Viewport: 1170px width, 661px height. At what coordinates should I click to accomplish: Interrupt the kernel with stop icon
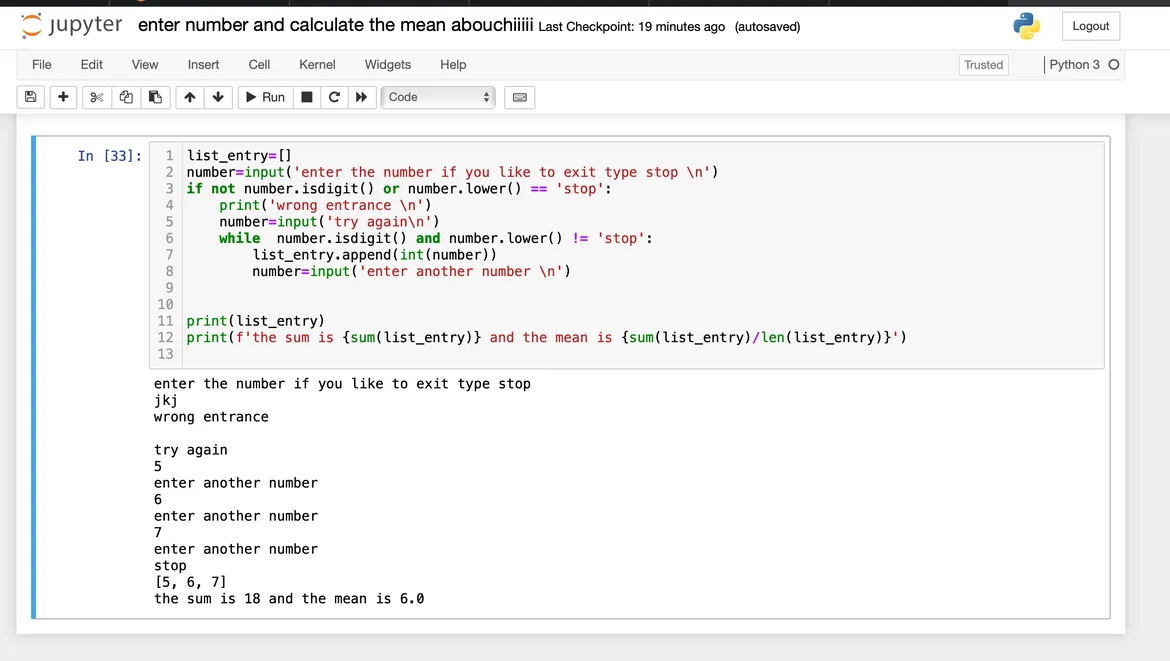tap(307, 97)
